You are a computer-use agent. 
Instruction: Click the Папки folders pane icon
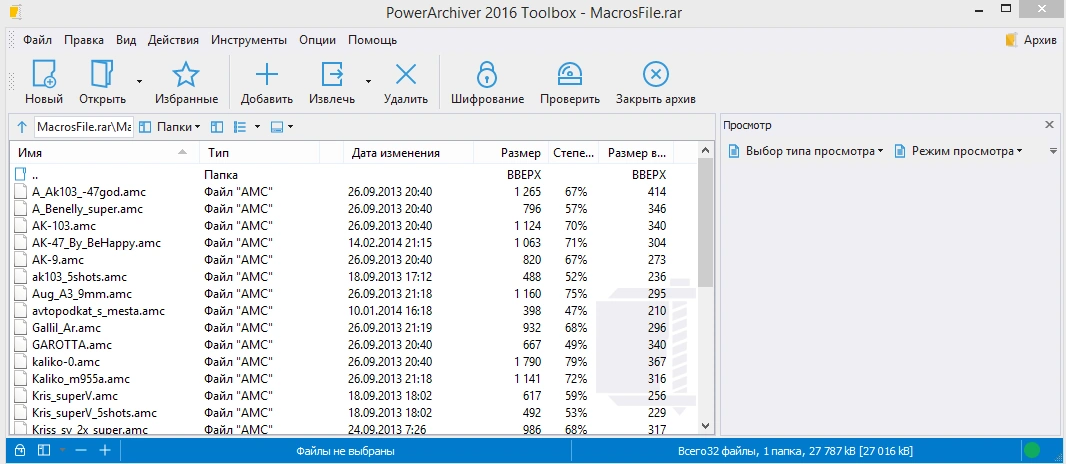pos(145,126)
